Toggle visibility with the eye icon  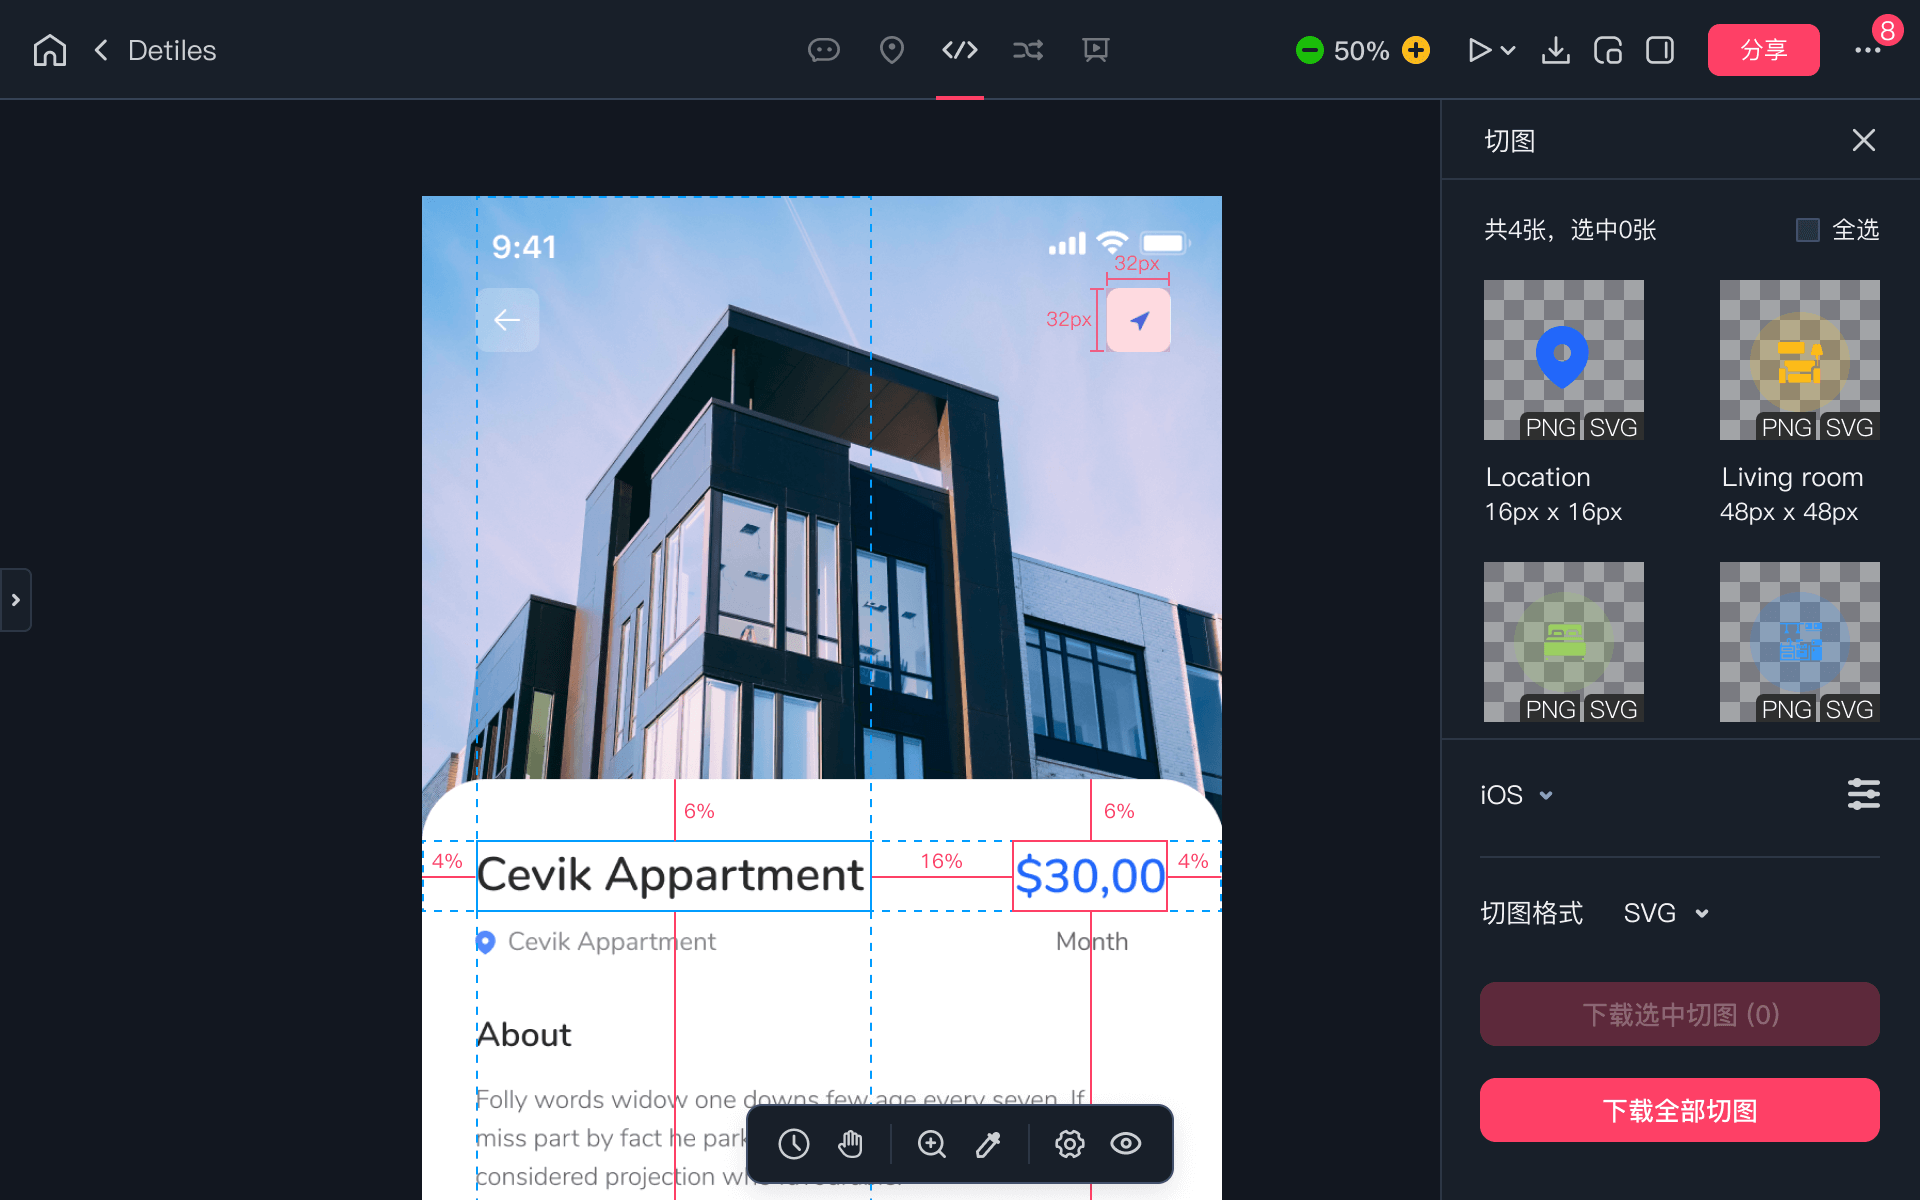(1126, 1144)
